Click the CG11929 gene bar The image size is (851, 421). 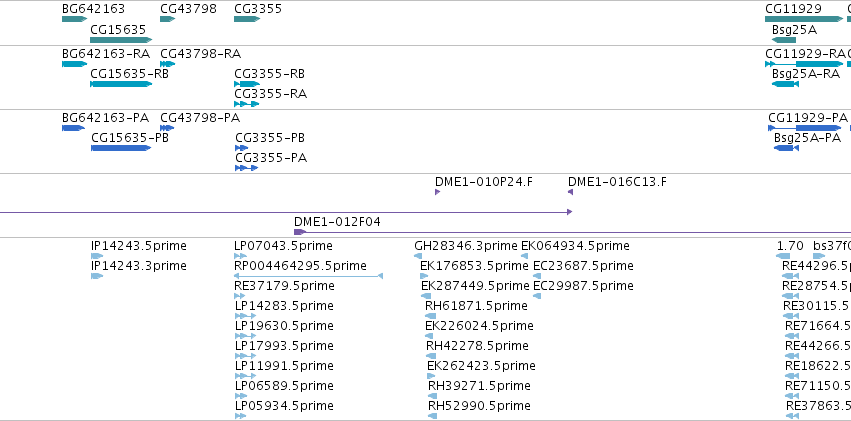804,19
